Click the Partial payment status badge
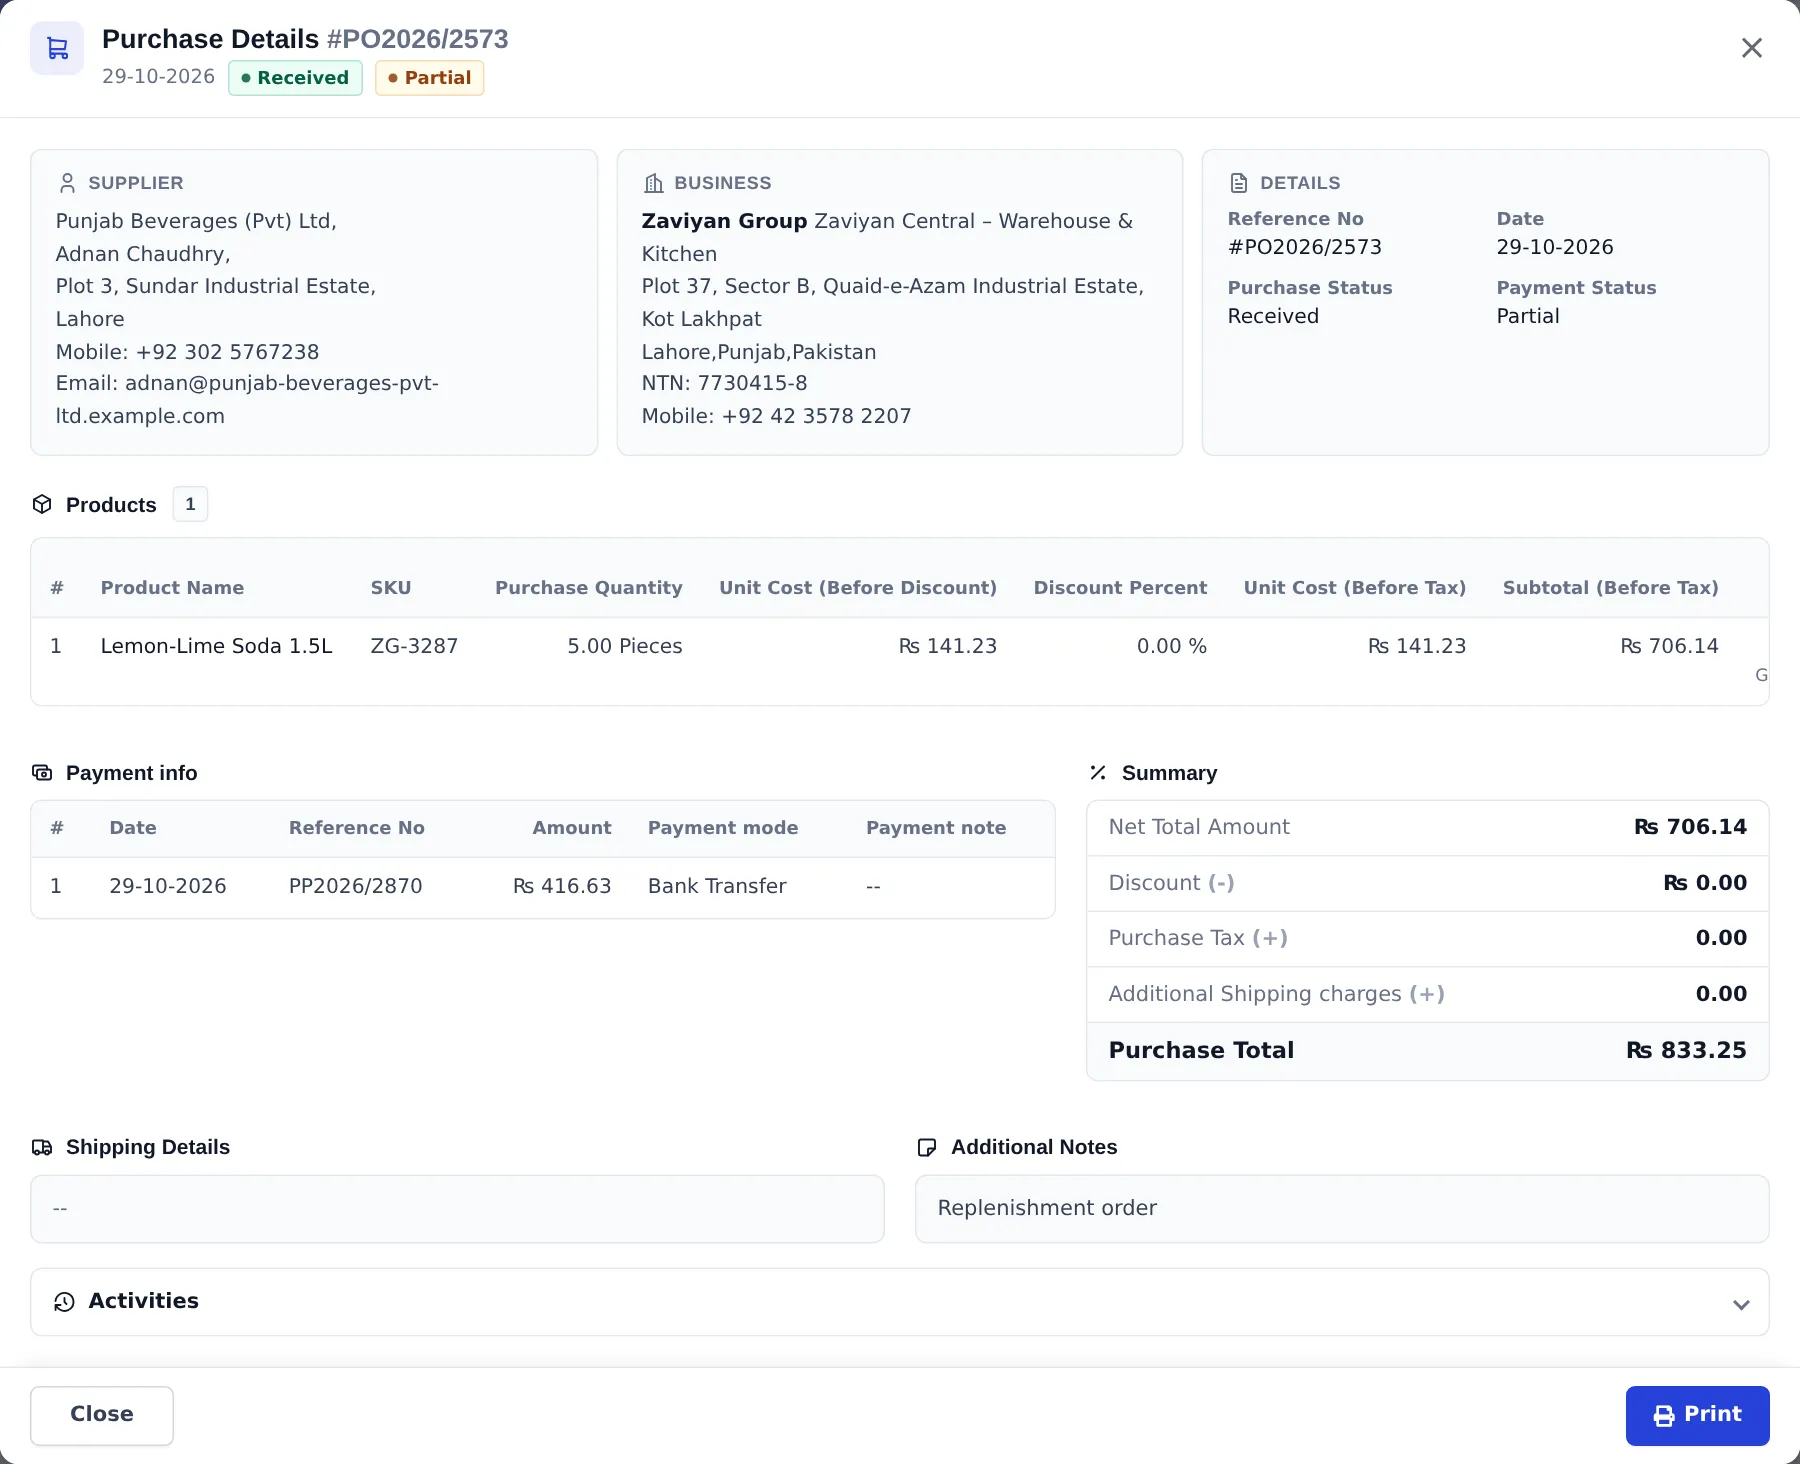The image size is (1800, 1464). click(x=430, y=78)
